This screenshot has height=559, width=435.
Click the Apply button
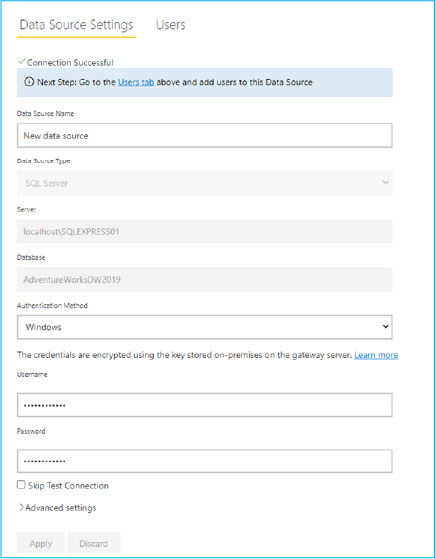pyautogui.click(x=41, y=544)
